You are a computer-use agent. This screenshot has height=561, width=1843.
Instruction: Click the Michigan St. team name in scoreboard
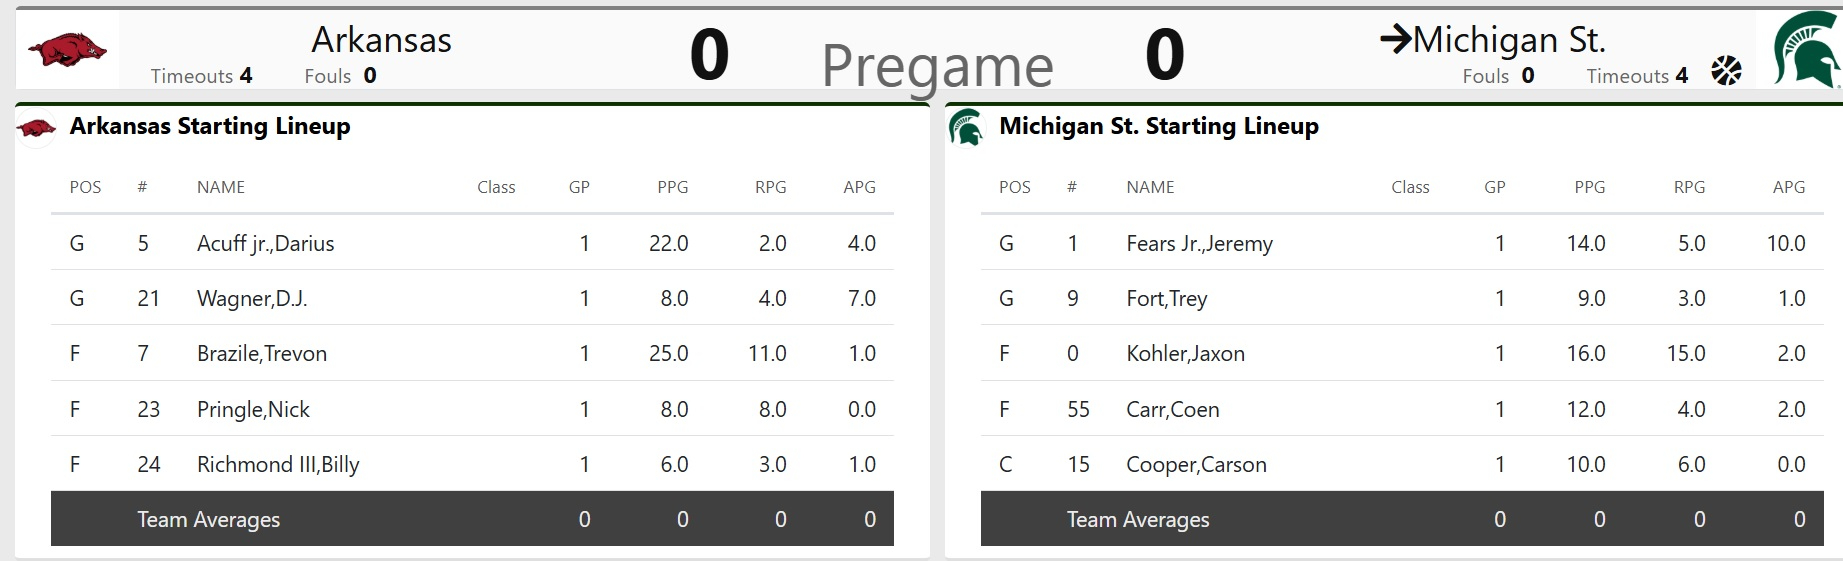(1509, 40)
